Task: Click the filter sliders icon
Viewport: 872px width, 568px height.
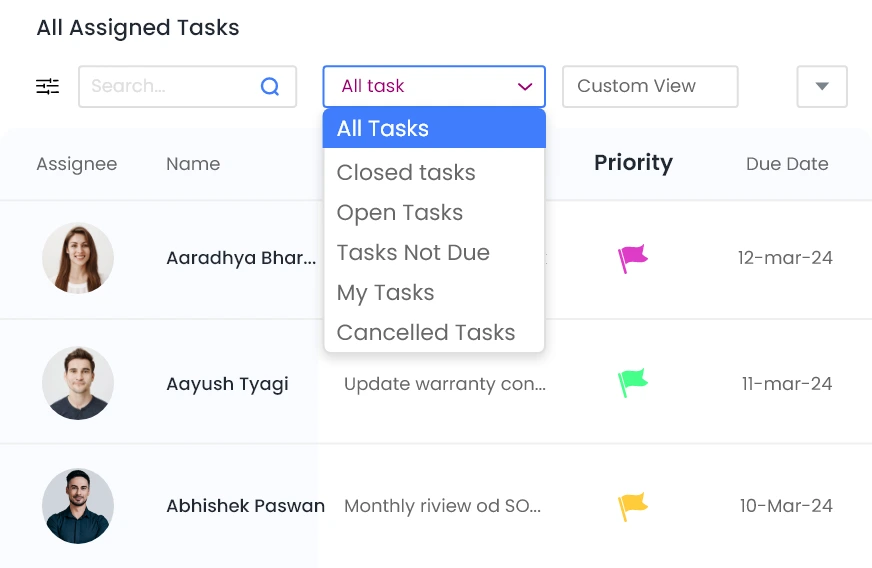Action: click(48, 87)
